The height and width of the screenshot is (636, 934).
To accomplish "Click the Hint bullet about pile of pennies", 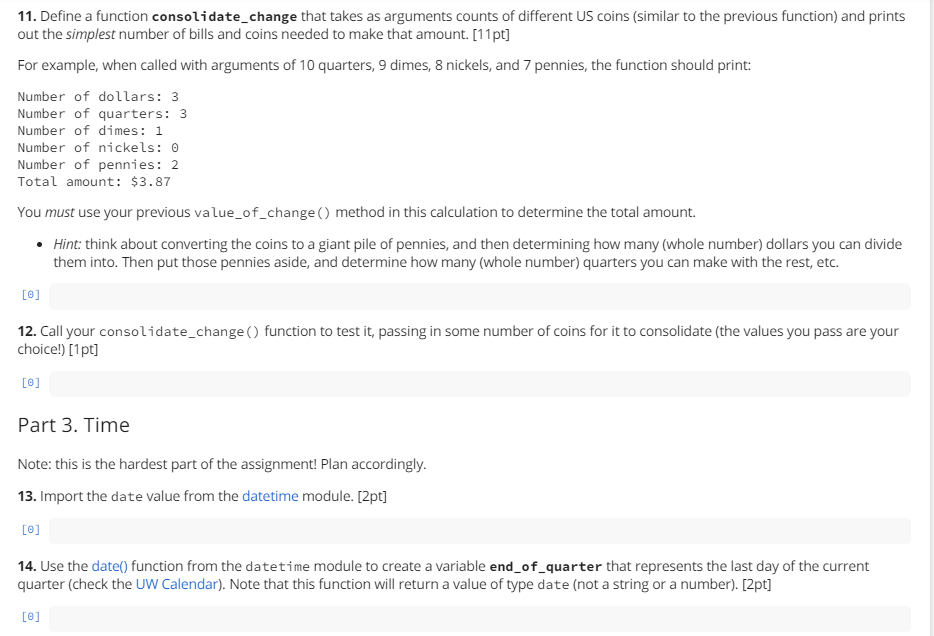I will point(468,251).
